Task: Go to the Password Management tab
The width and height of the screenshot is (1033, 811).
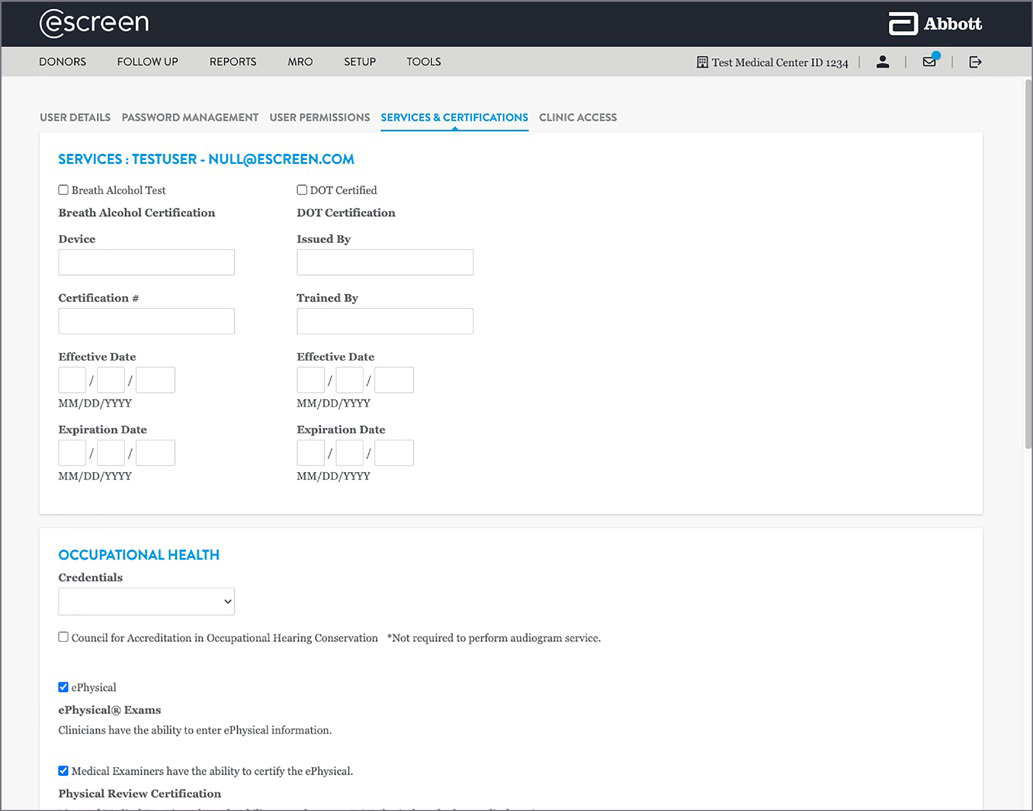Action: (190, 117)
